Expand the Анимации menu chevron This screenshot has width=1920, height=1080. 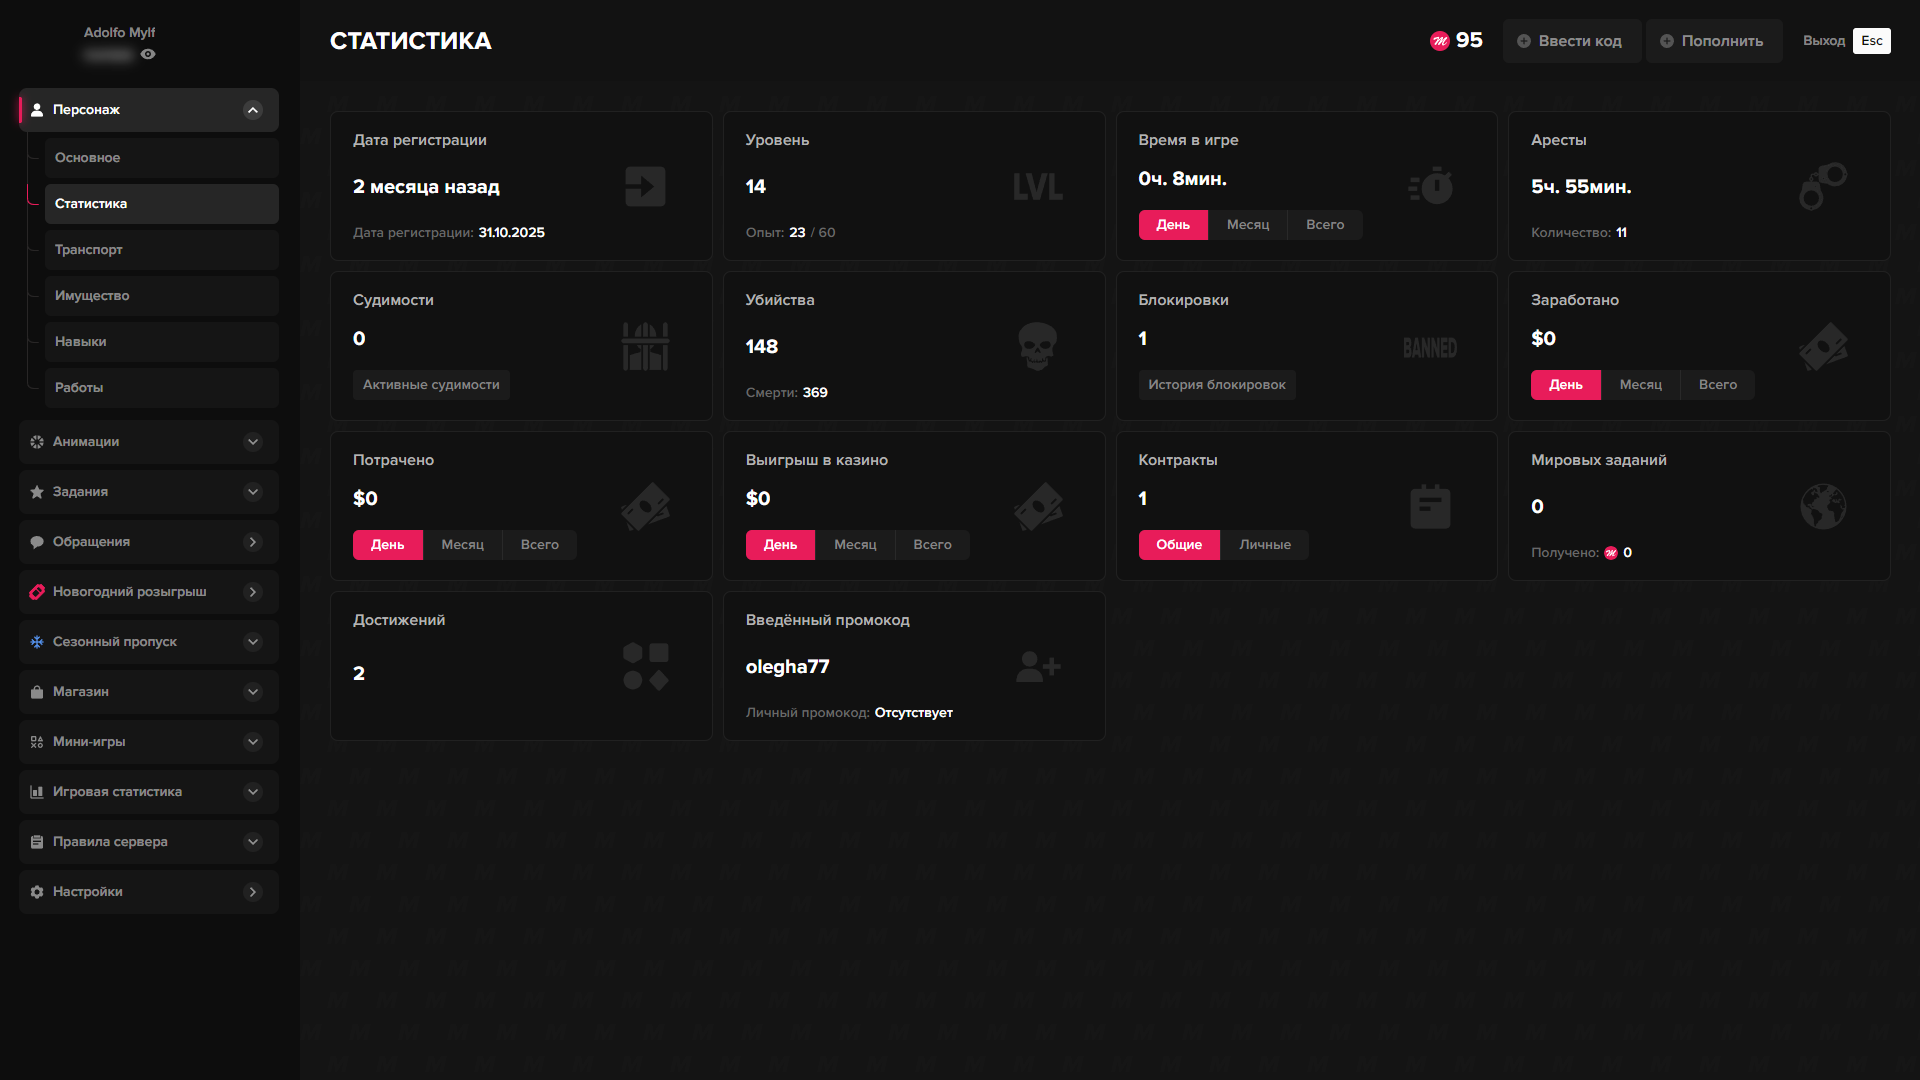(253, 442)
